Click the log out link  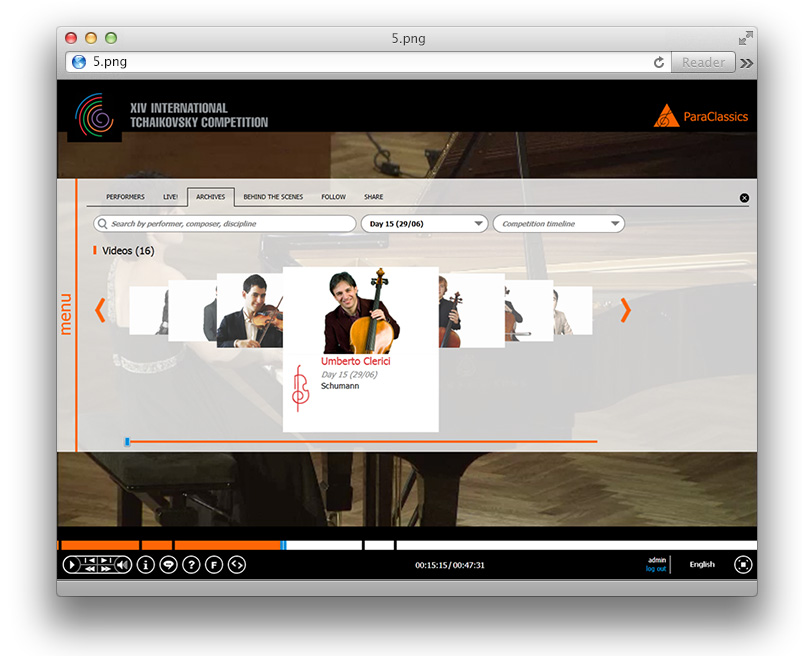(x=656, y=569)
